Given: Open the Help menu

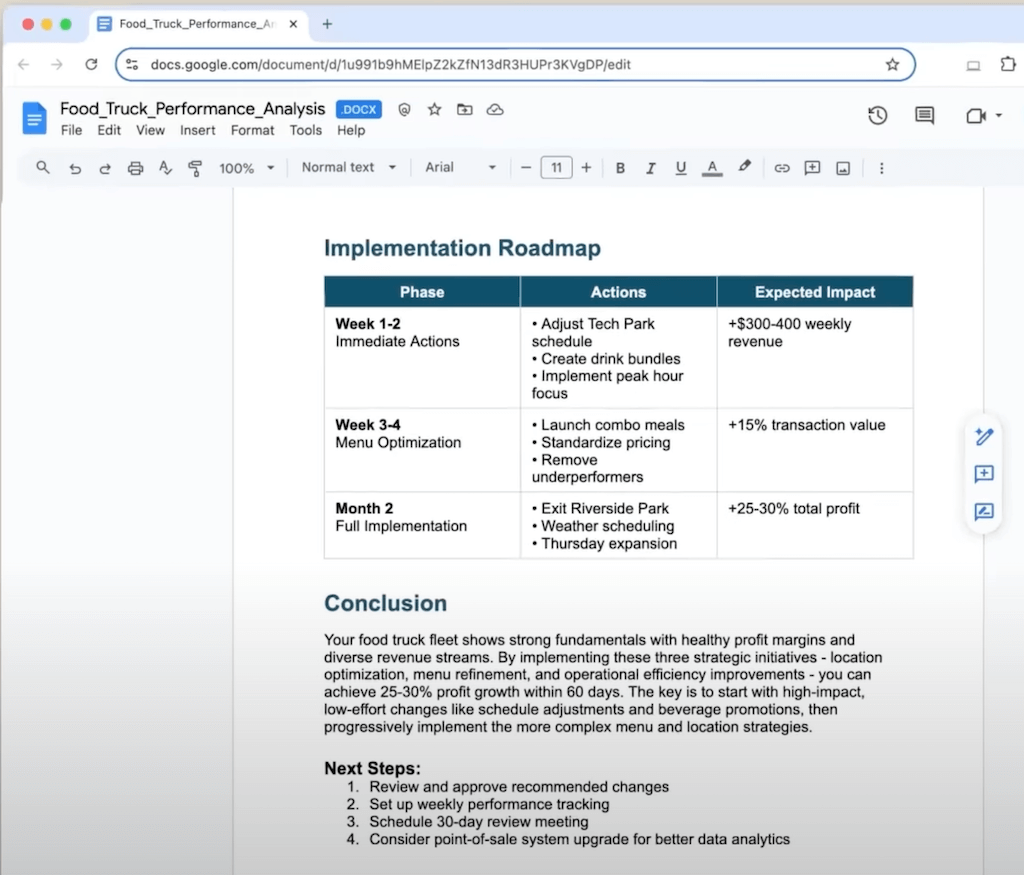Looking at the screenshot, I should [x=351, y=130].
